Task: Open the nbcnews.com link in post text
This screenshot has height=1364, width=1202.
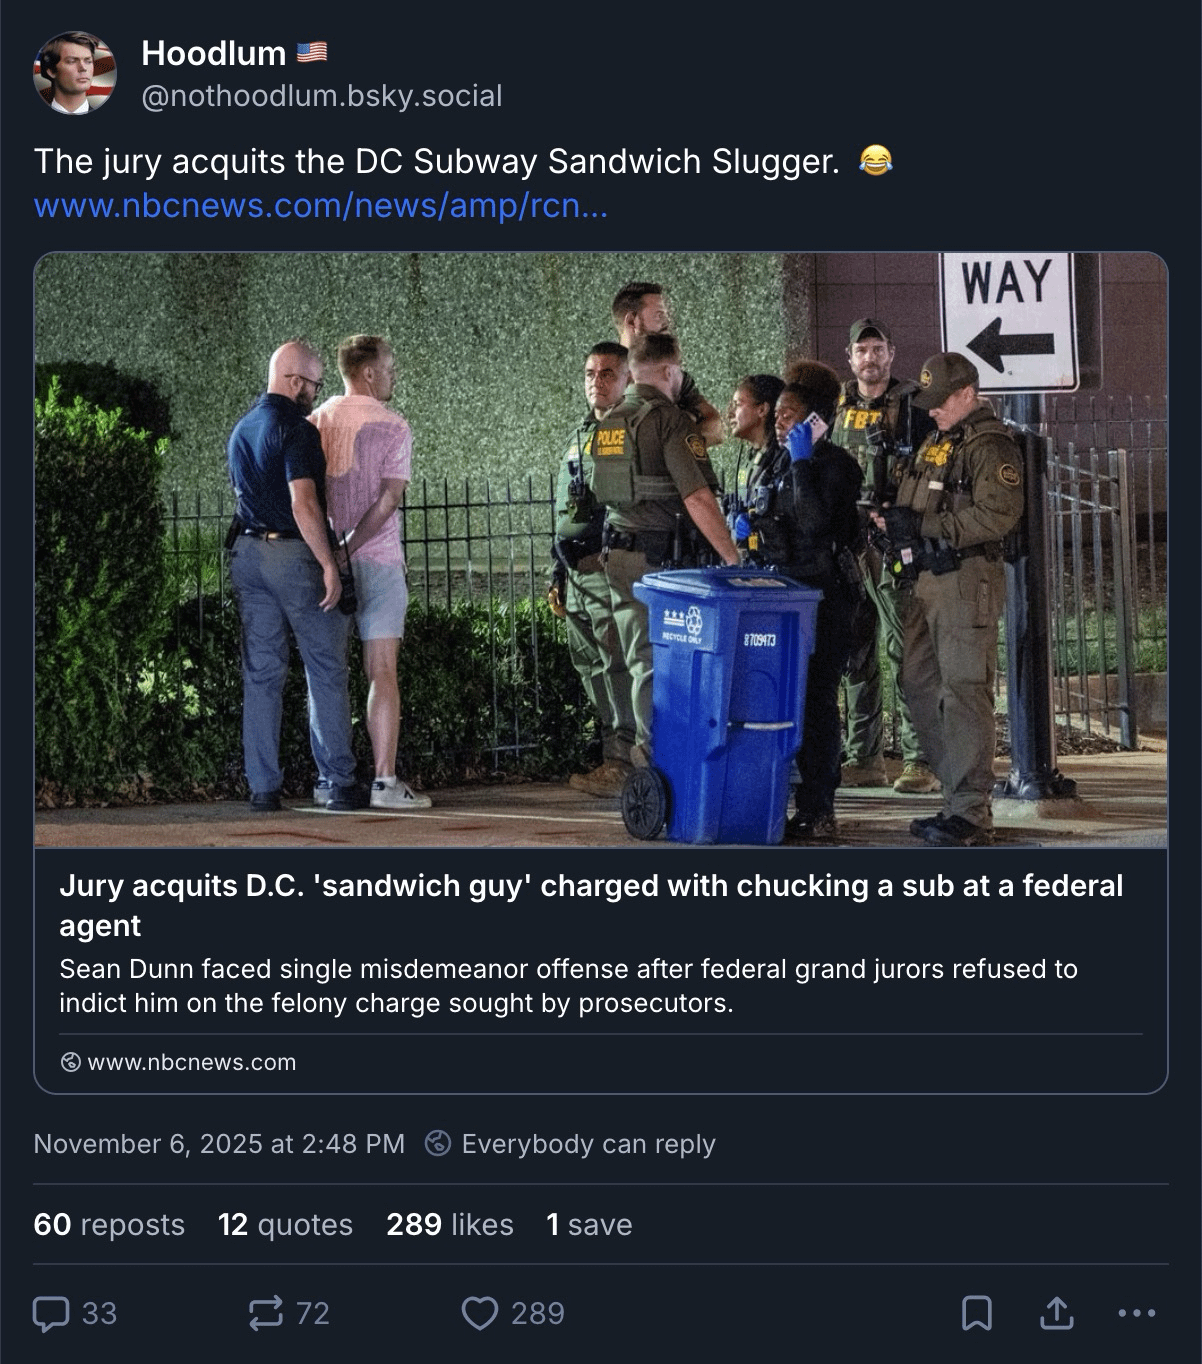Action: click(320, 205)
